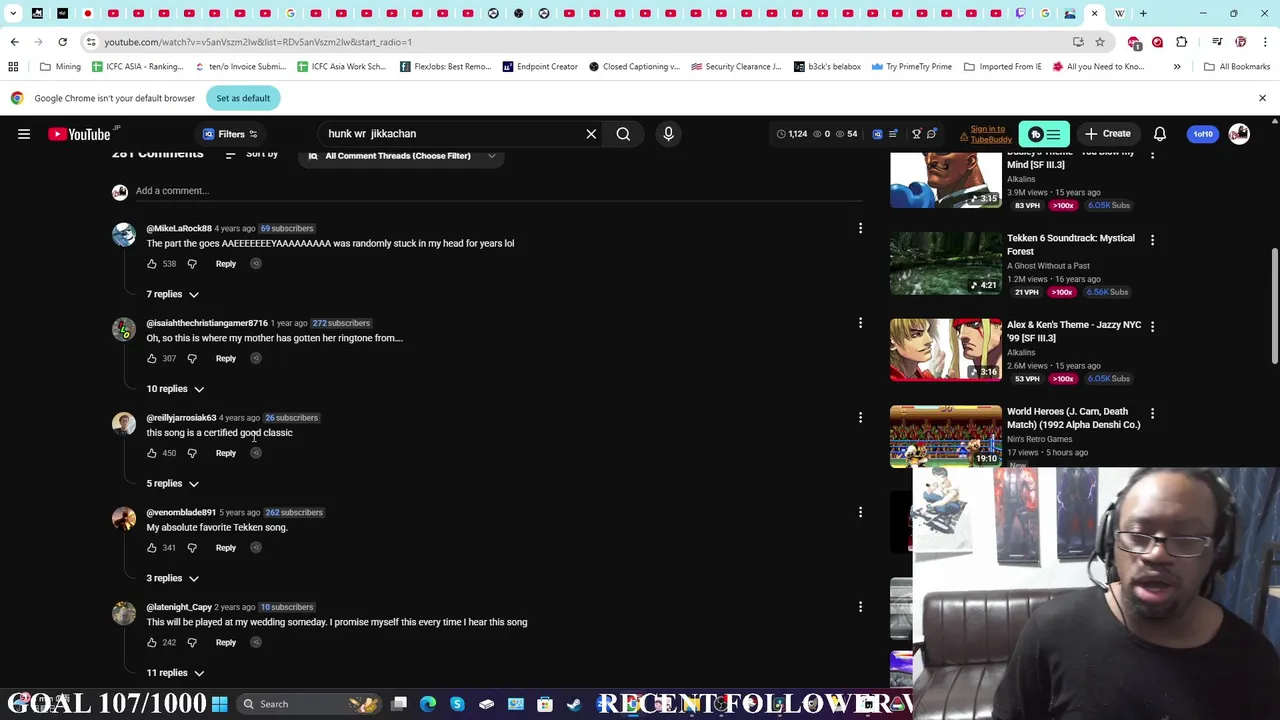Open the 1of10 extension badge
This screenshot has width=1280, height=720.
pyautogui.click(x=1203, y=134)
